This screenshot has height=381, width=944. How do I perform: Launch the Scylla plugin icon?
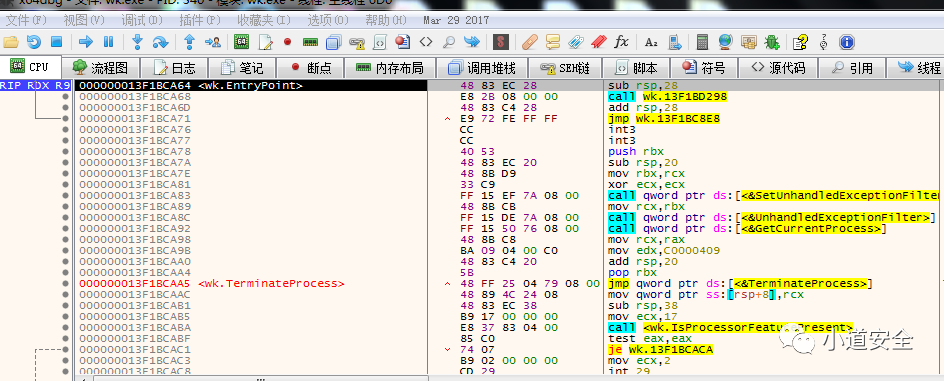click(501, 42)
